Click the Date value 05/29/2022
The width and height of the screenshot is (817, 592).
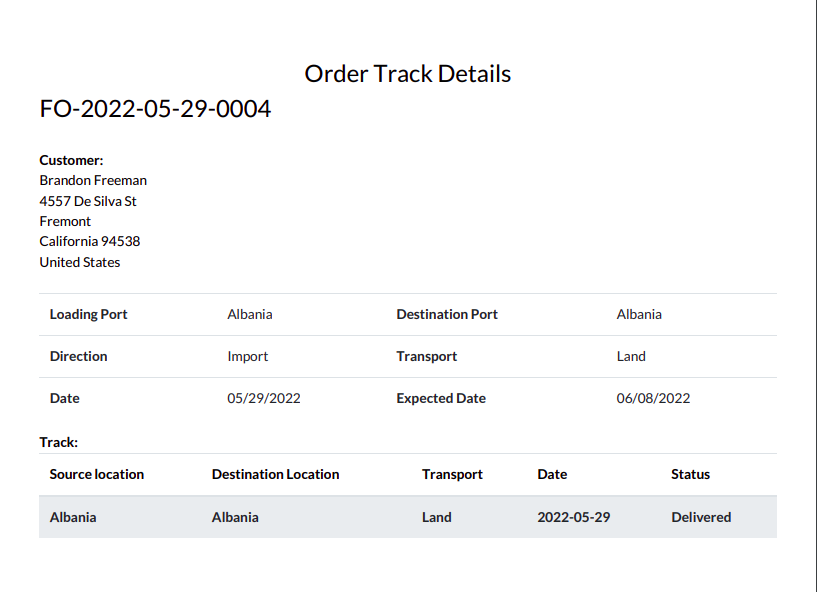click(x=264, y=398)
